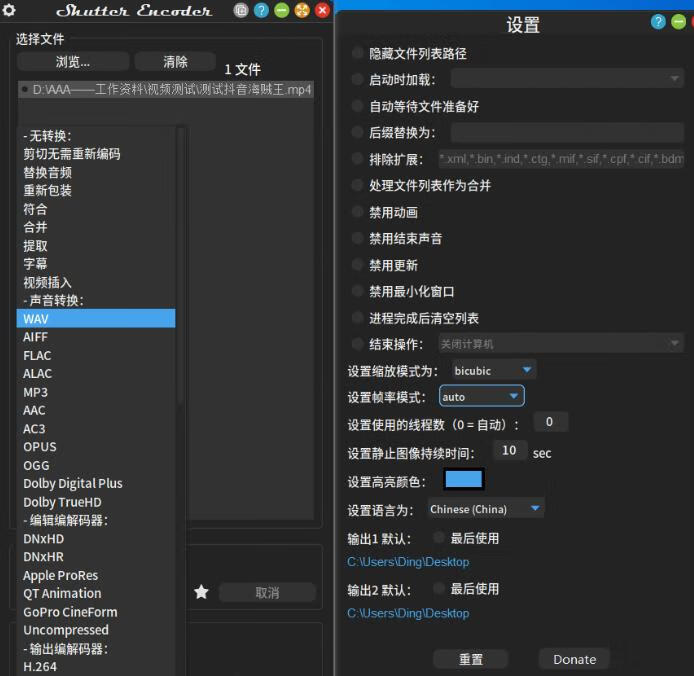This screenshot has height=676, width=694.
Task: Click the 取消 cancel button
Action: click(x=267, y=592)
